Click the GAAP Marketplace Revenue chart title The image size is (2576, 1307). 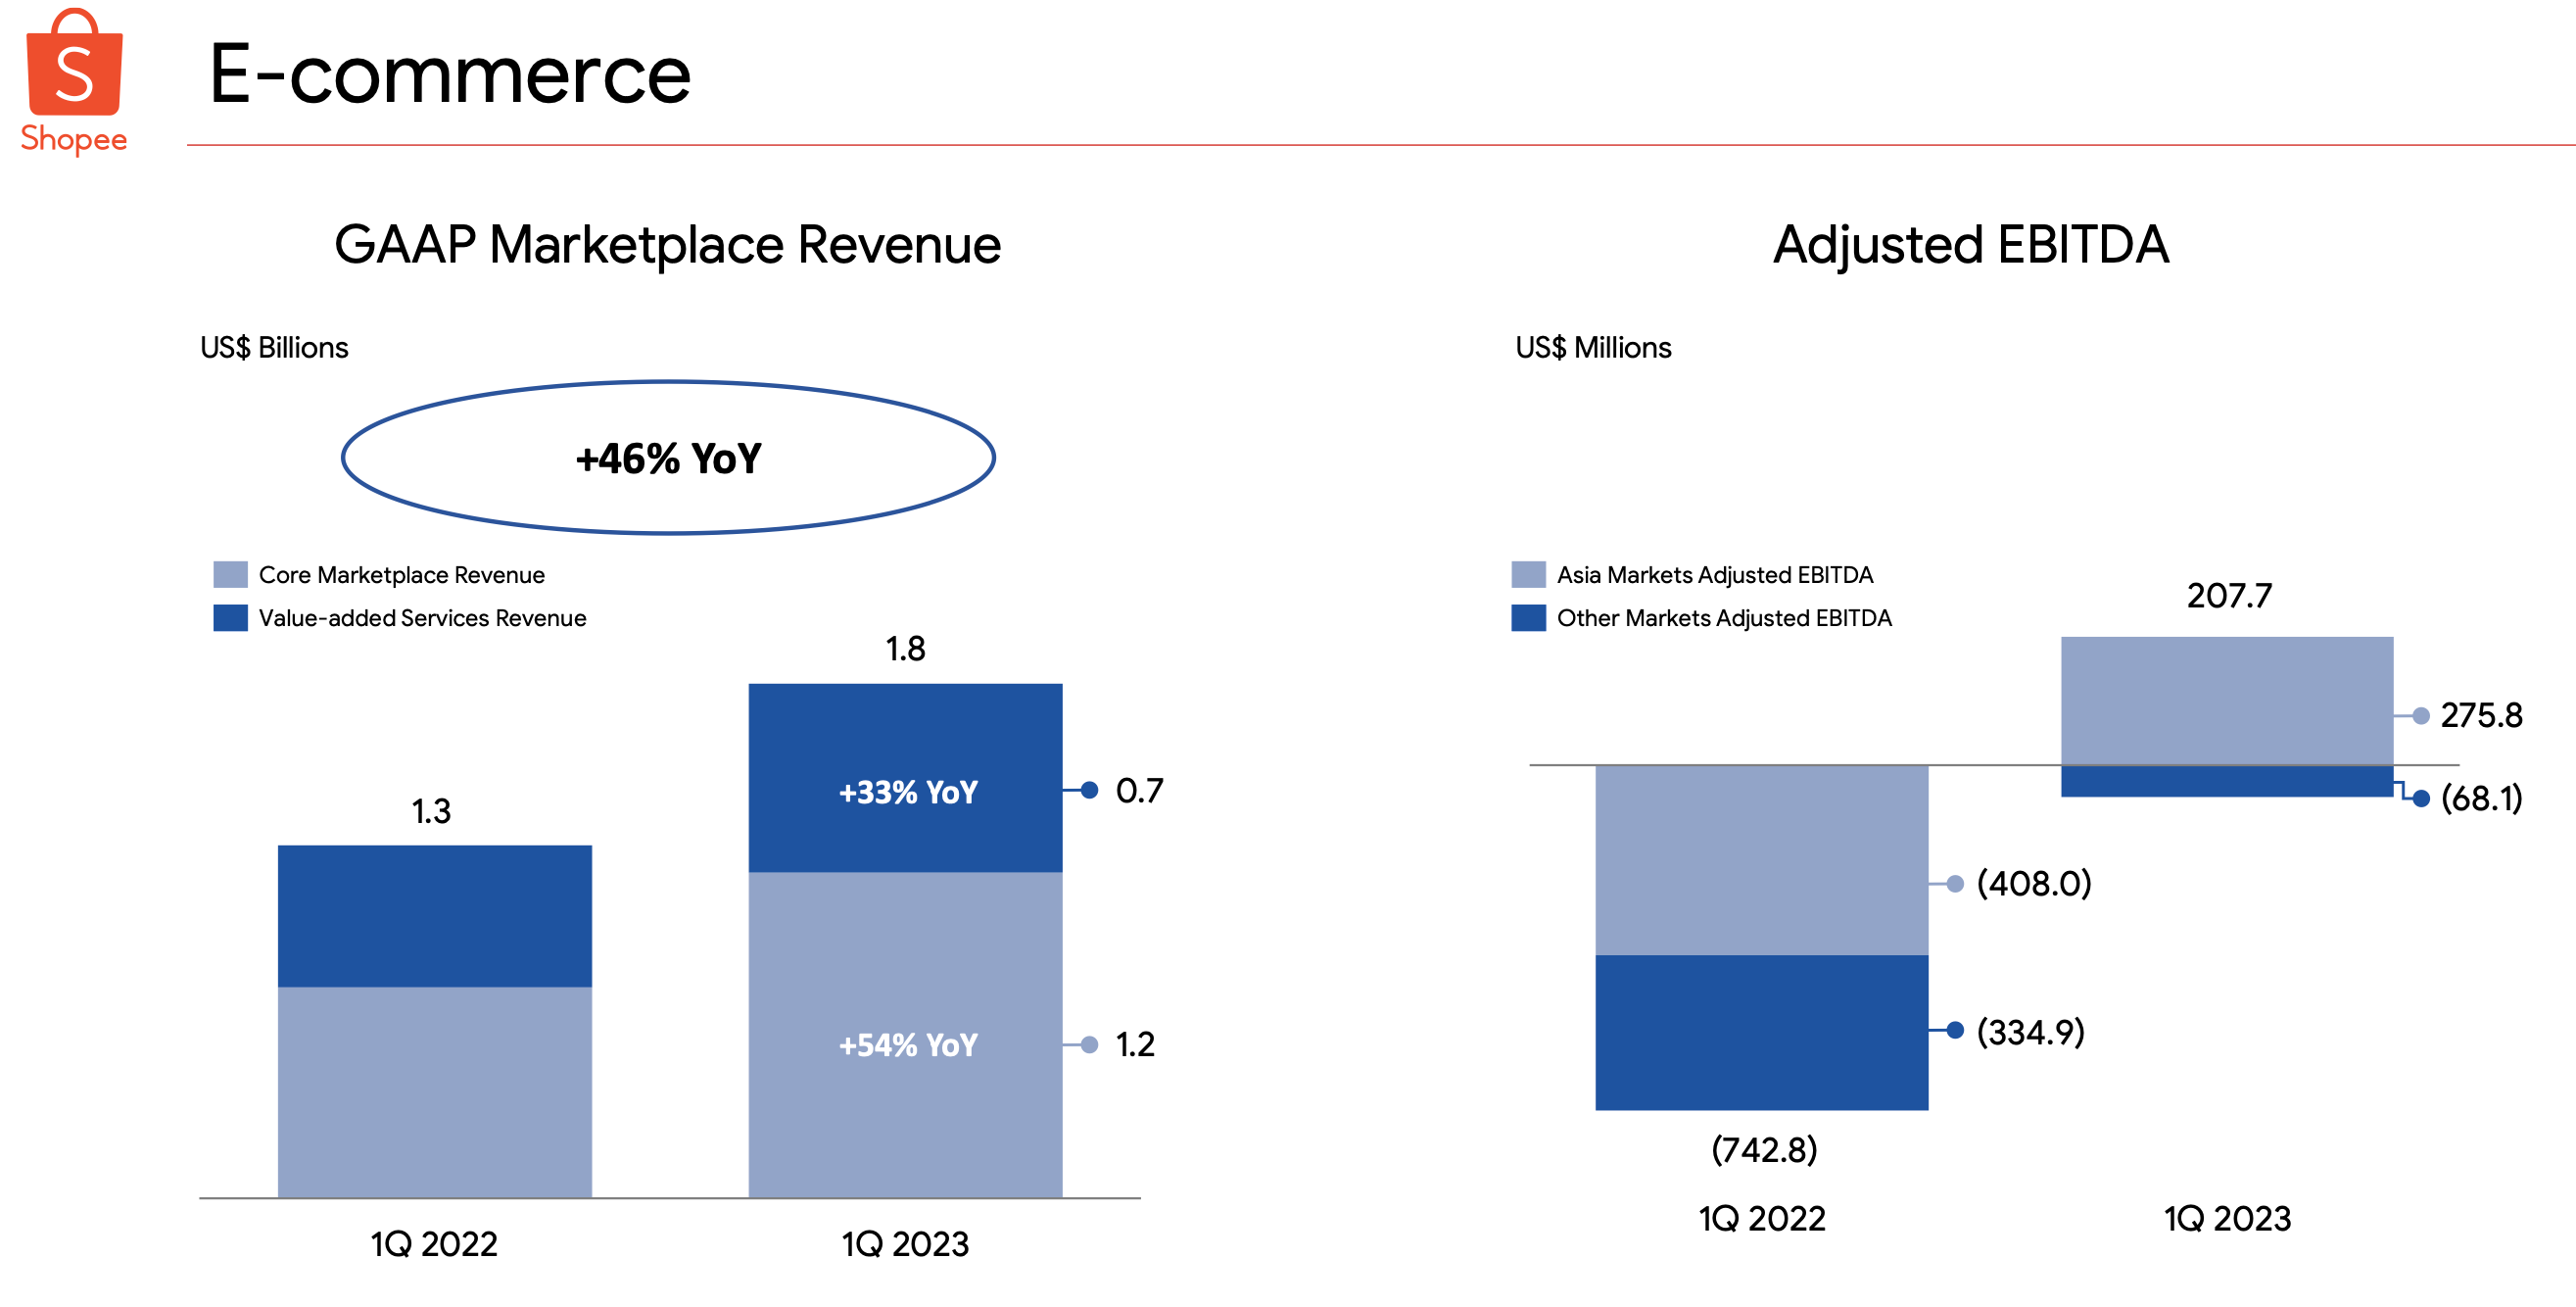coord(667,245)
